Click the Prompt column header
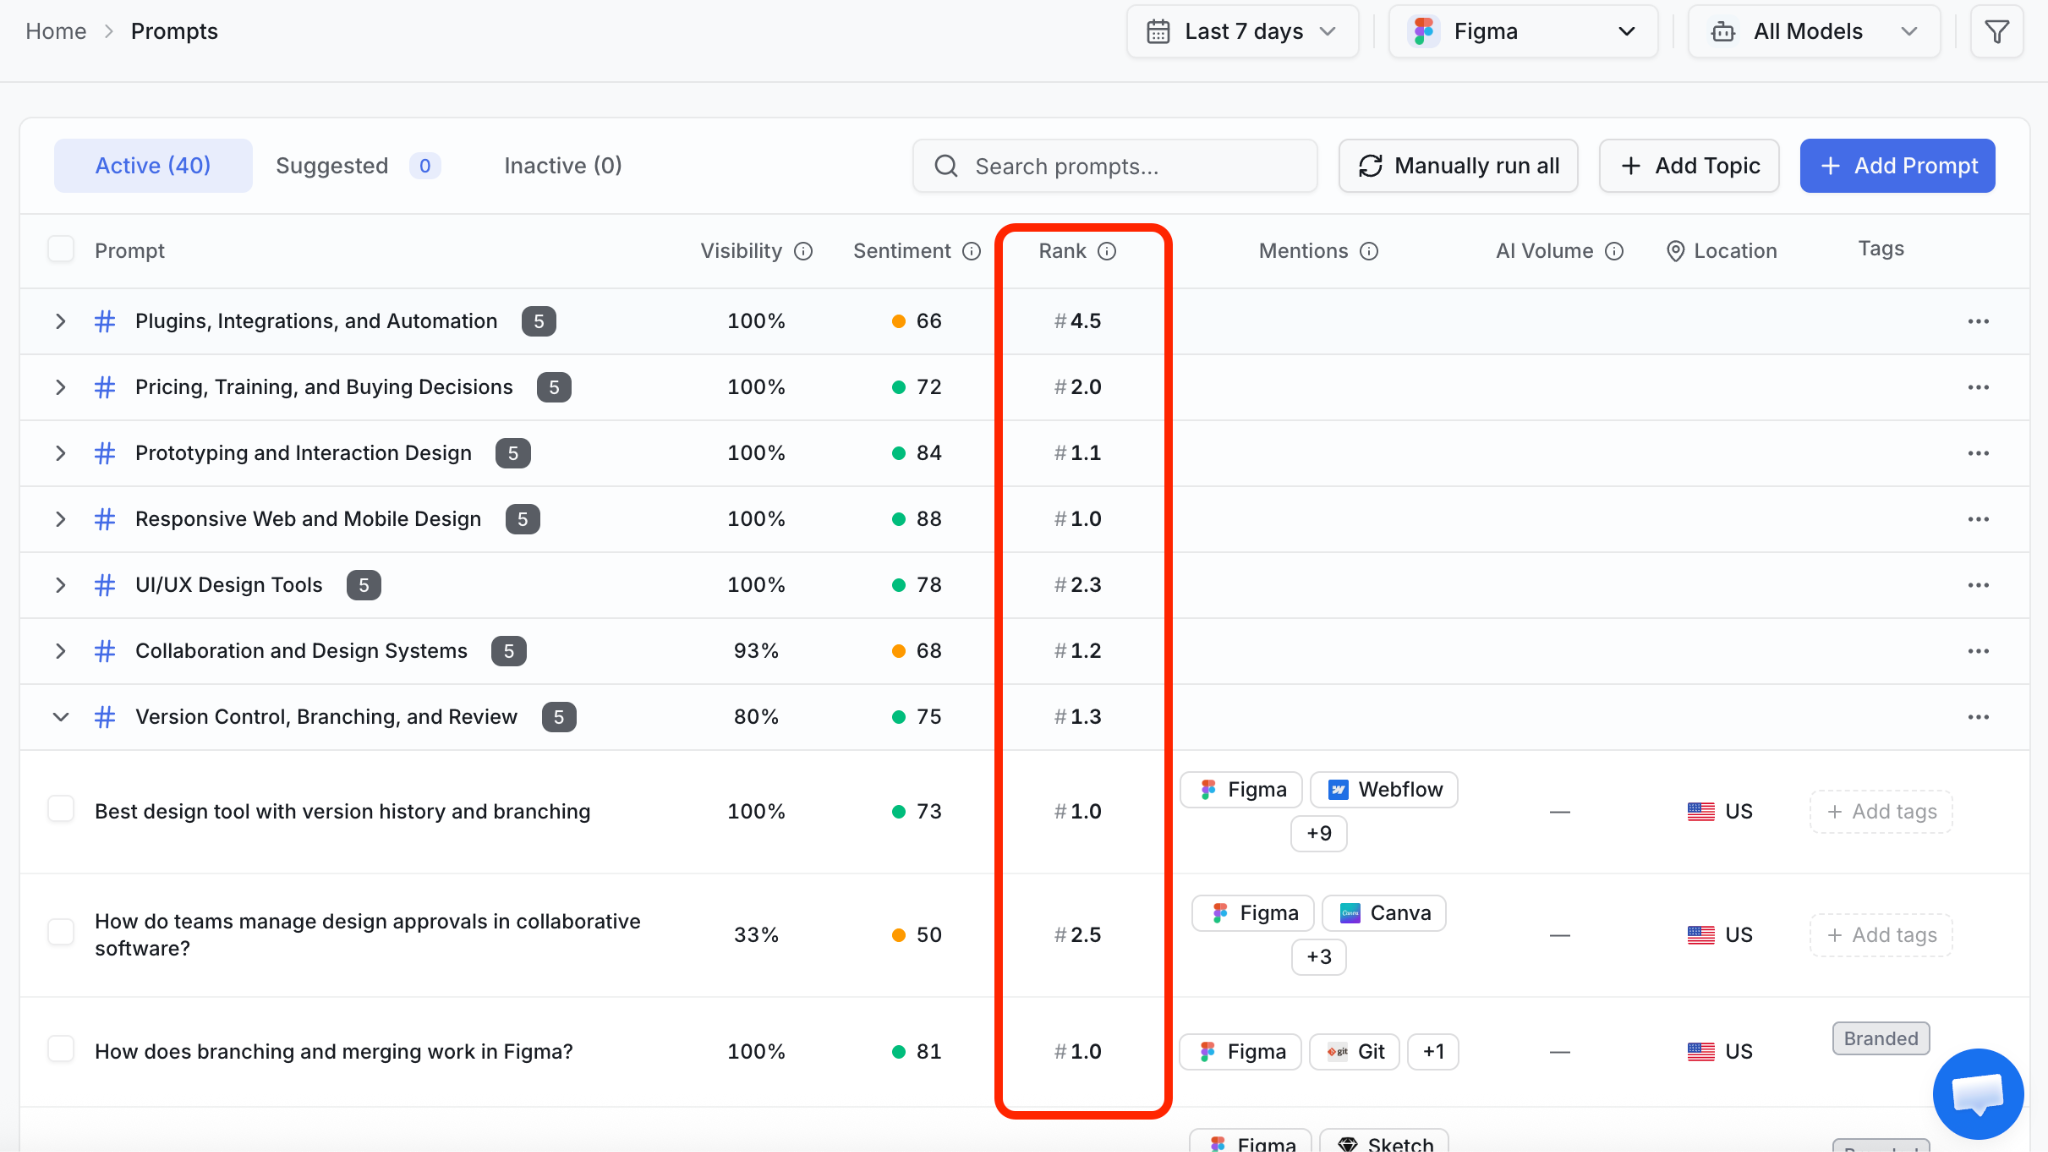Image resolution: width=2048 pixels, height=1152 pixels. coord(130,251)
